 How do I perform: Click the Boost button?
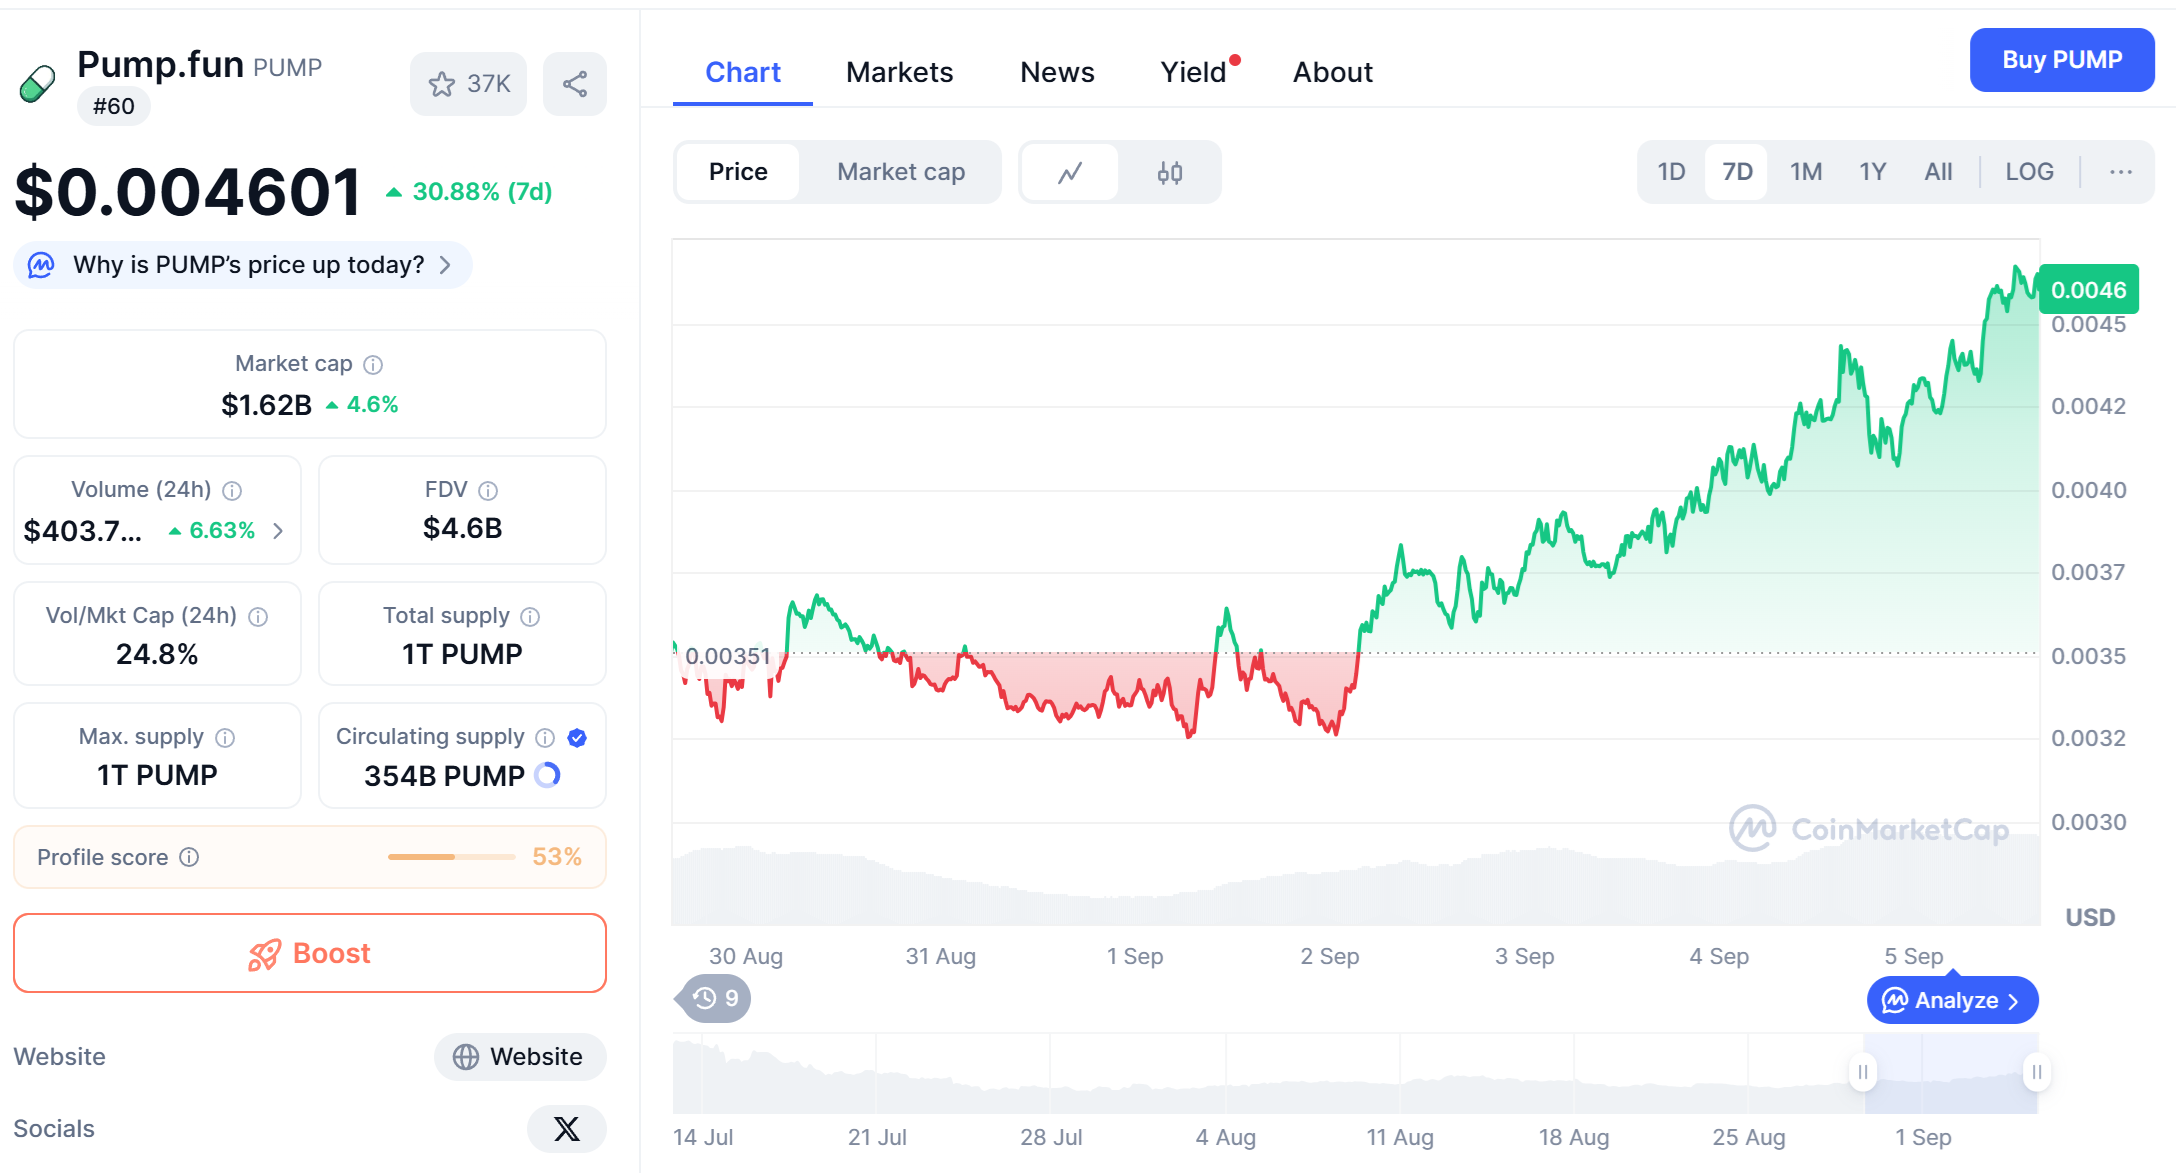pyautogui.click(x=310, y=953)
